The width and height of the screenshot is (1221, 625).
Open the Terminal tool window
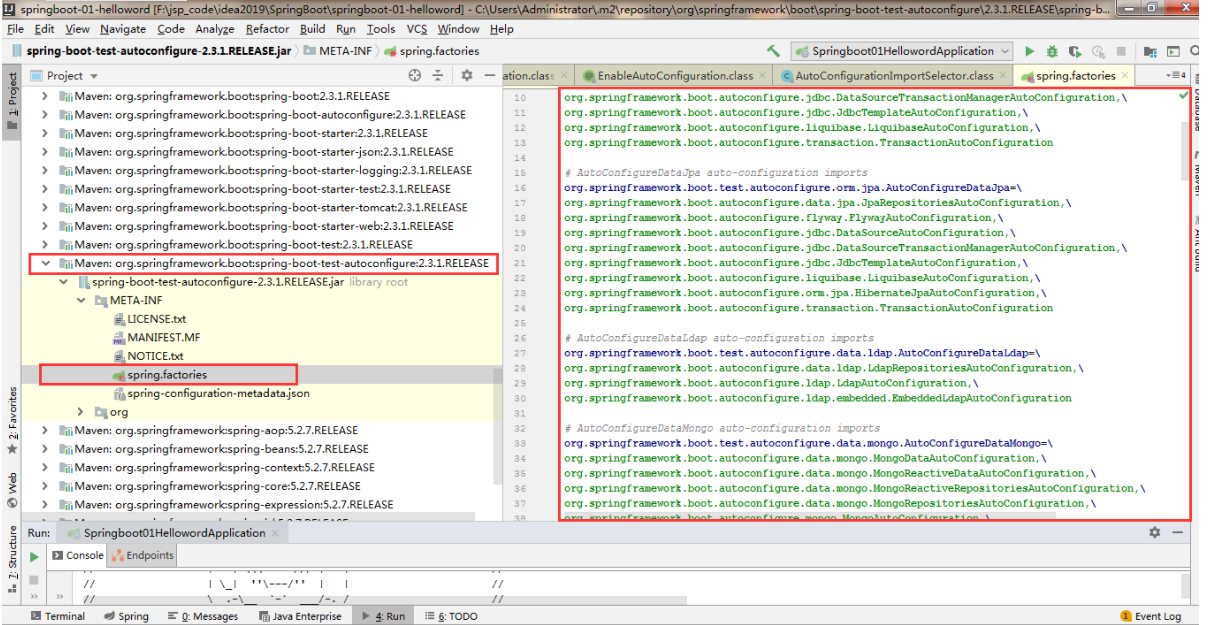(58, 616)
